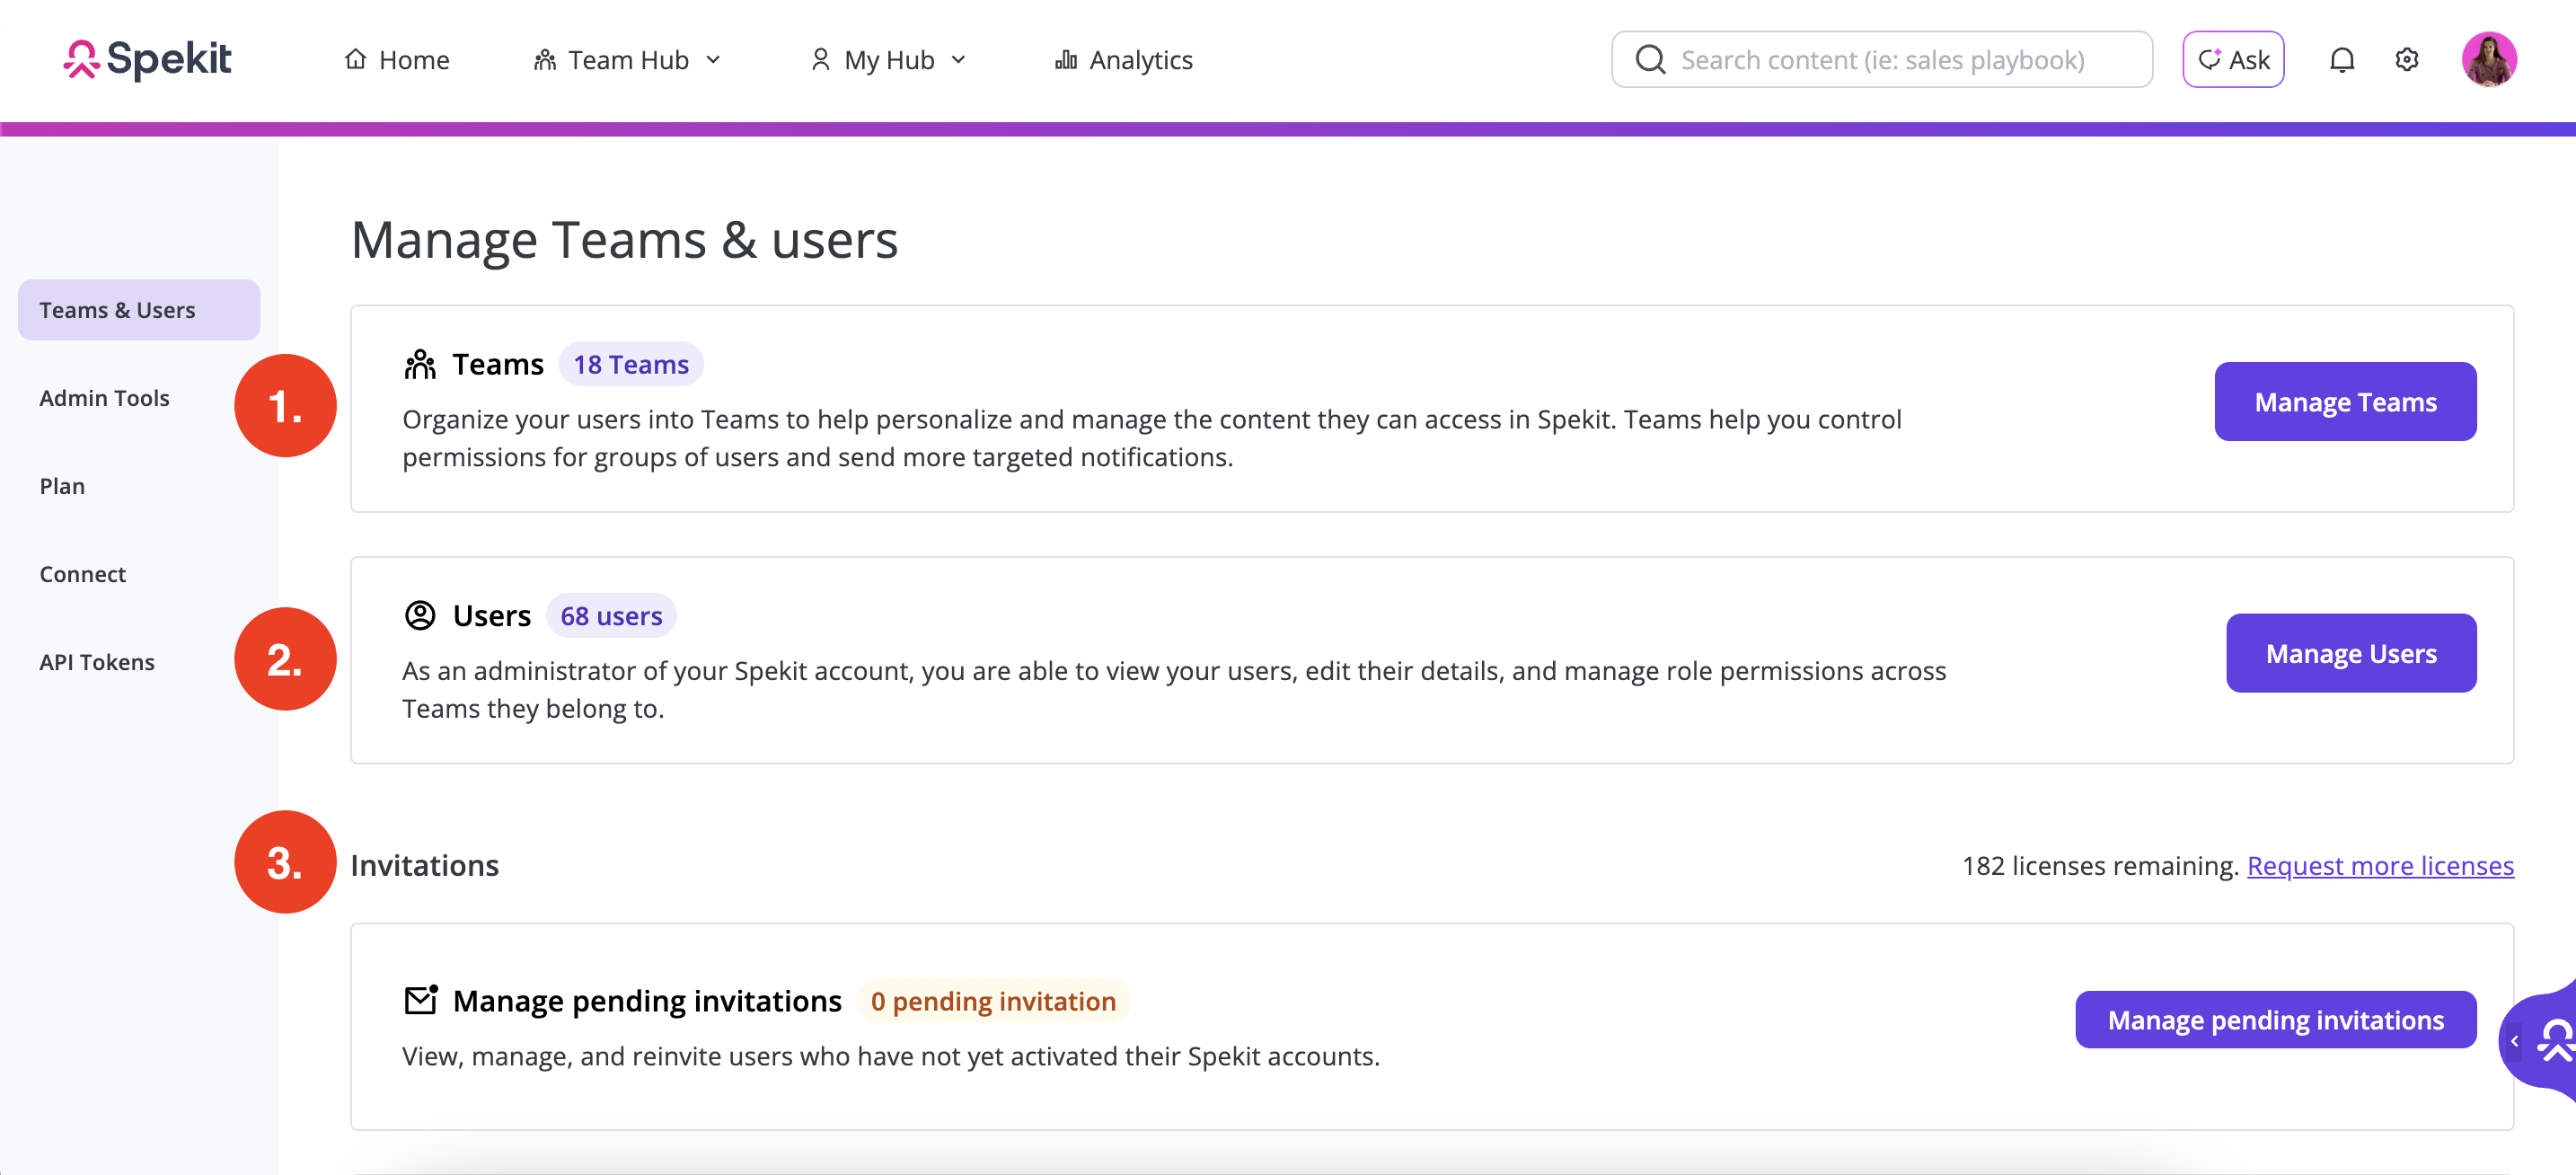
Task: Collapse the Spekit widget arrow
Action: 2514,1041
